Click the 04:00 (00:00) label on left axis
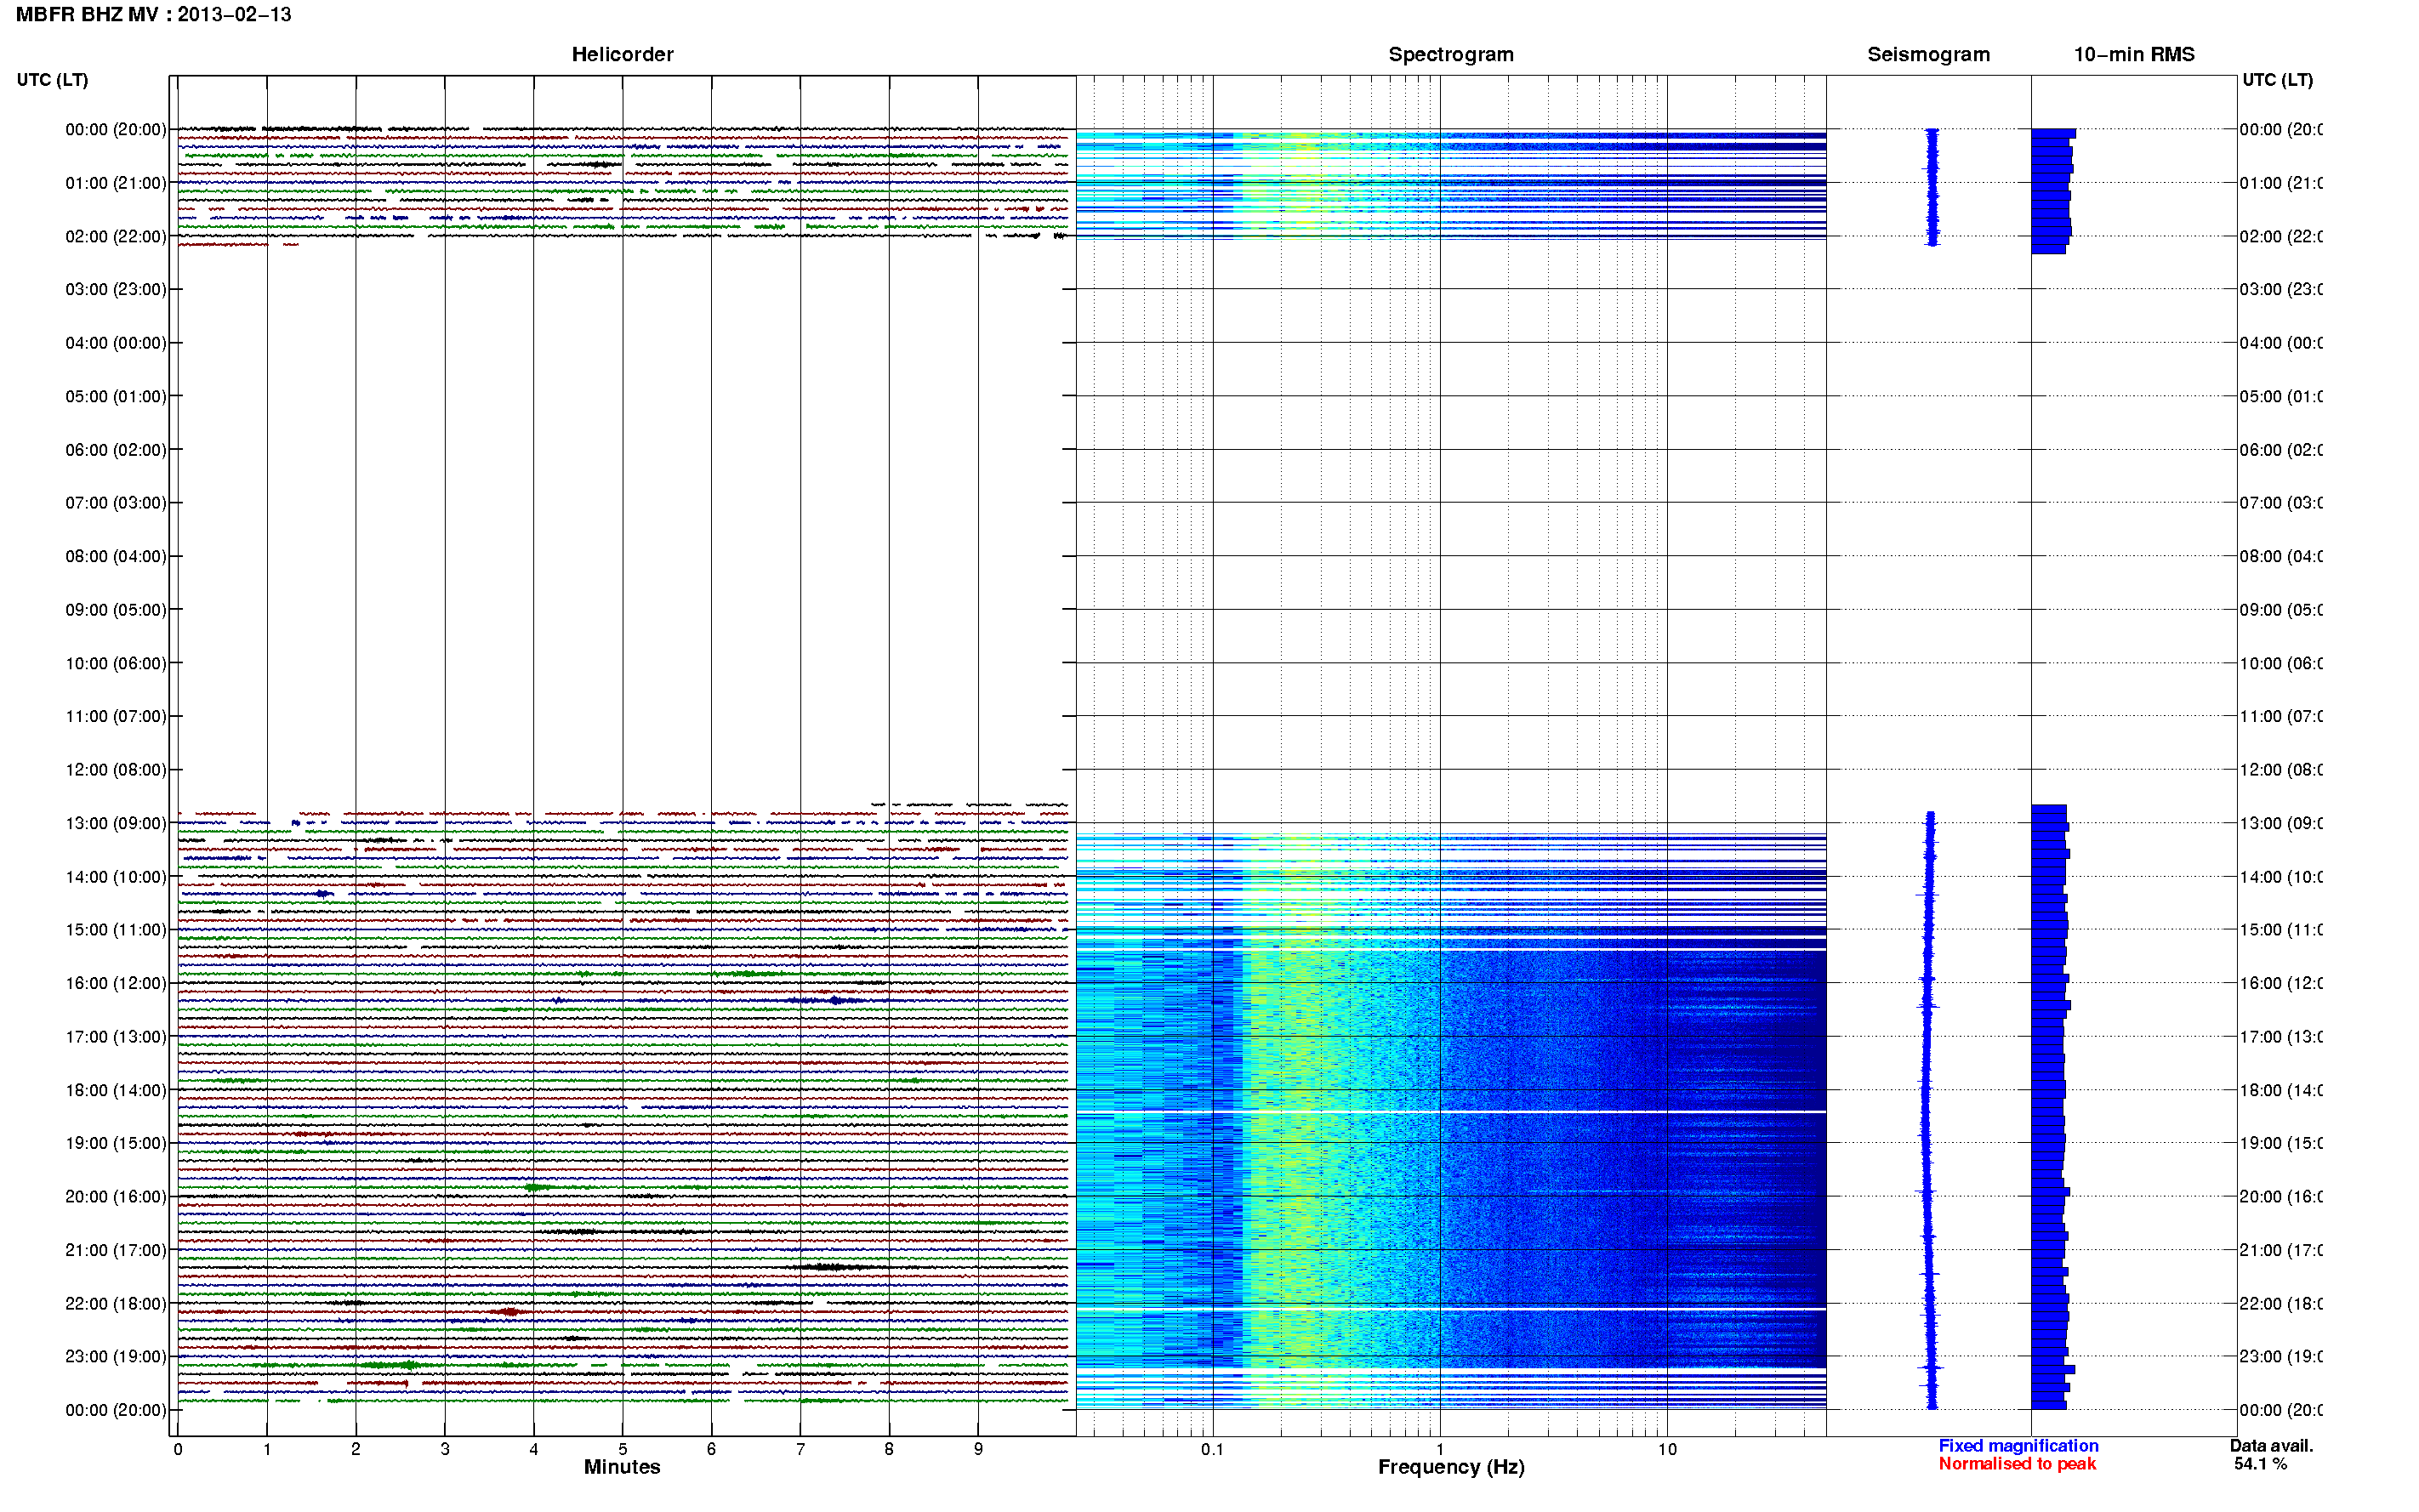 (116, 343)
